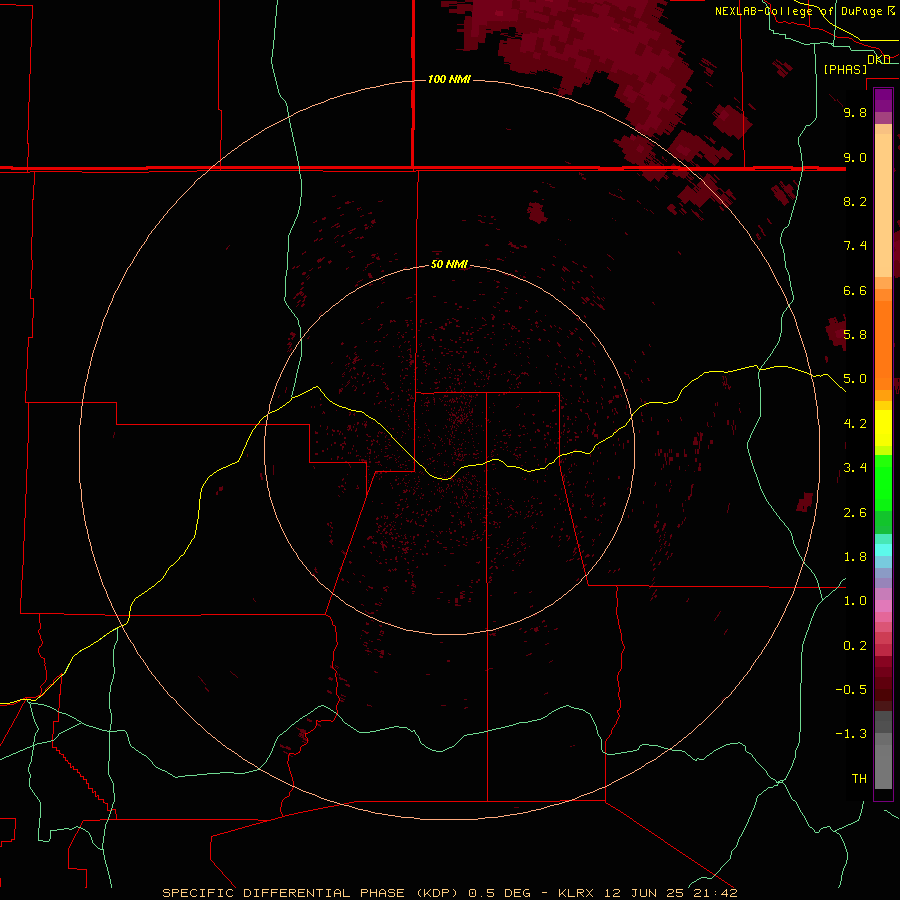Pick the yellow segment of the color bar
The height and width of the screenshot is (900, 900).
pos(883,428)
